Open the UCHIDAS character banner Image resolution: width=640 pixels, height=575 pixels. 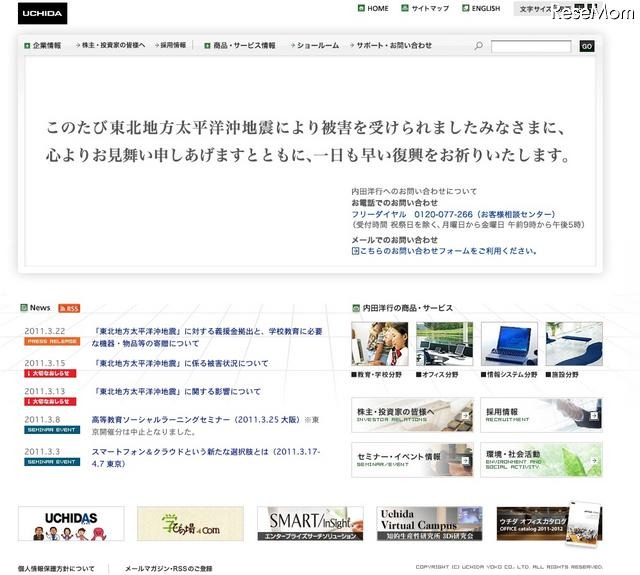[71, 524]
